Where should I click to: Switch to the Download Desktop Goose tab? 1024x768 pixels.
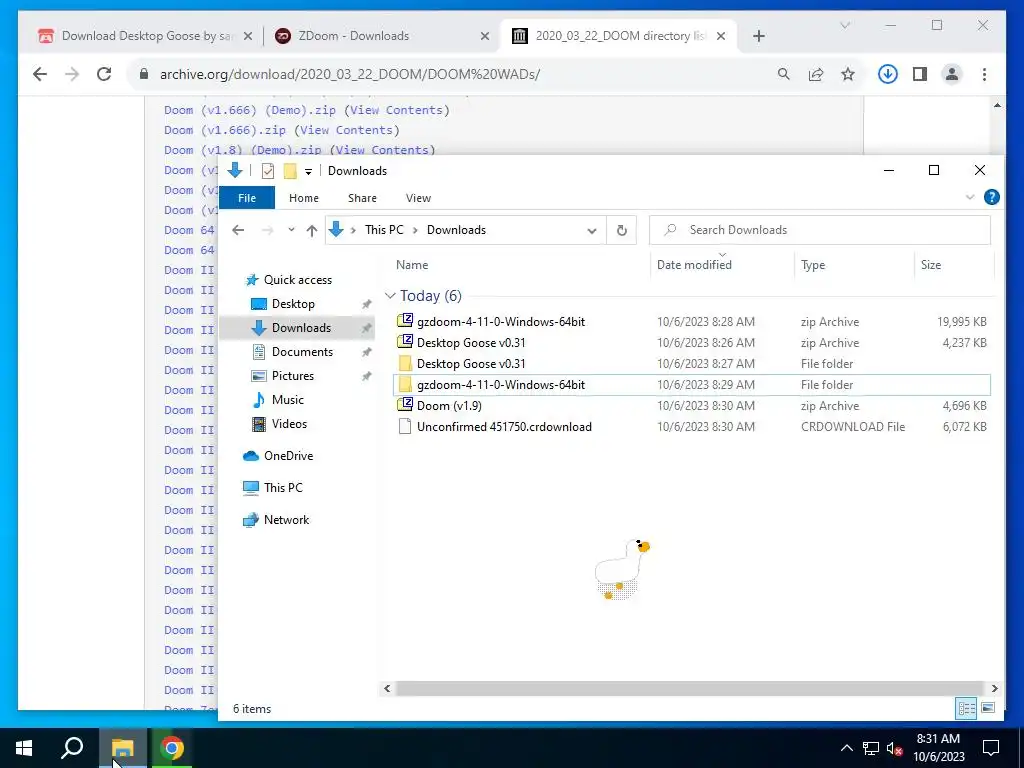(x=142, y=36)
